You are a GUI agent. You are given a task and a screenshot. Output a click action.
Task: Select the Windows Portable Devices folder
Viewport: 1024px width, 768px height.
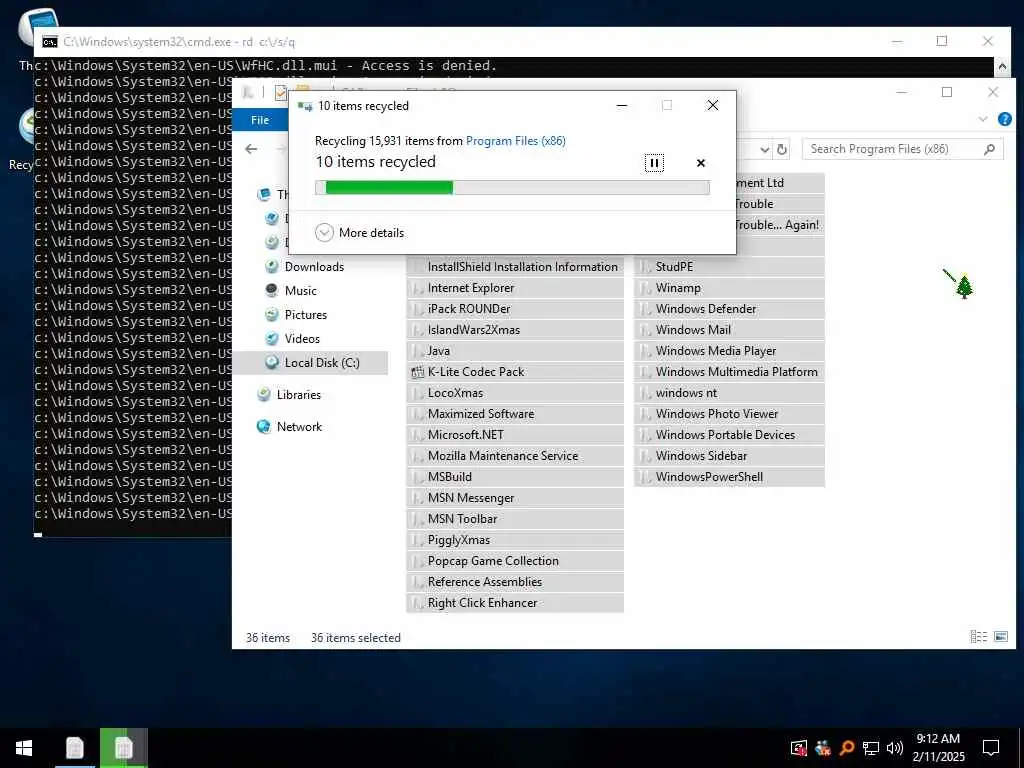click(729, 434)
